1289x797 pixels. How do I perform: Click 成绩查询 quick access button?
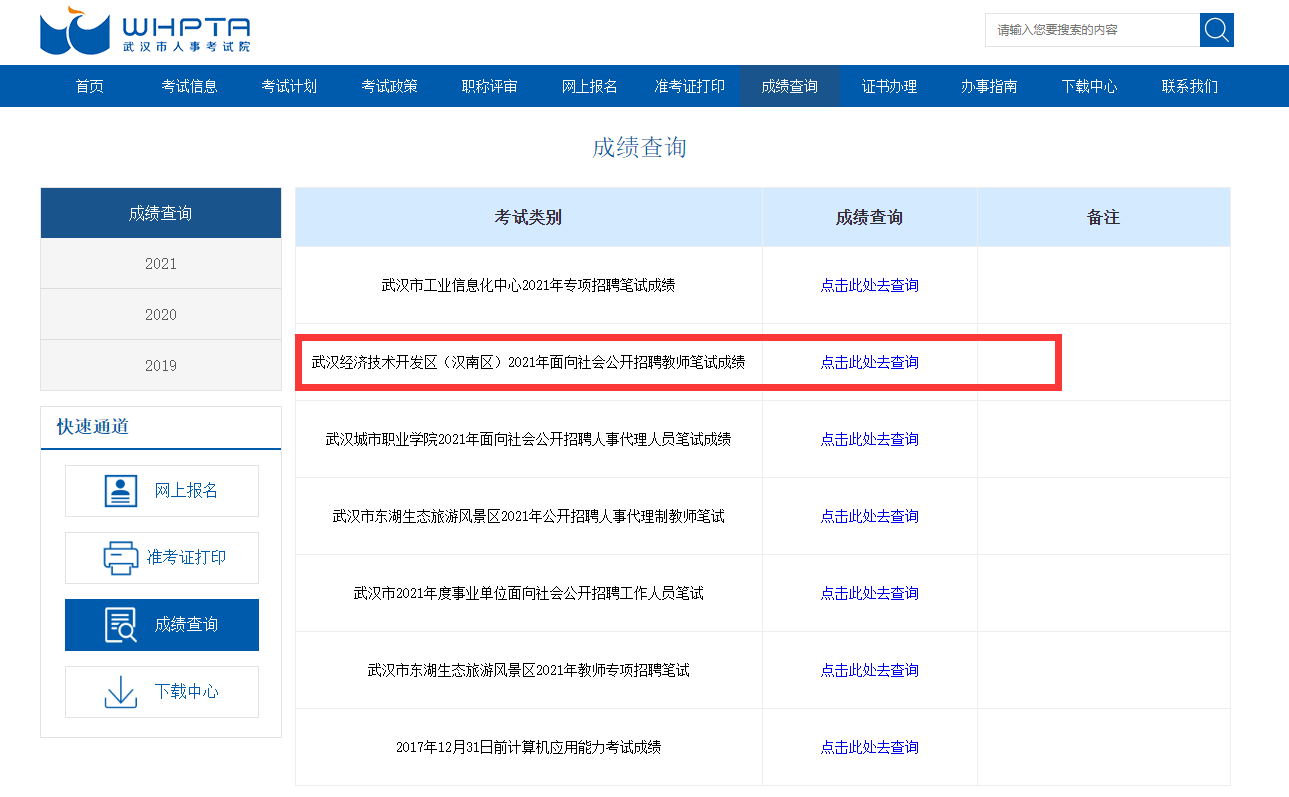pyautogui.click(x=162, y=625)
